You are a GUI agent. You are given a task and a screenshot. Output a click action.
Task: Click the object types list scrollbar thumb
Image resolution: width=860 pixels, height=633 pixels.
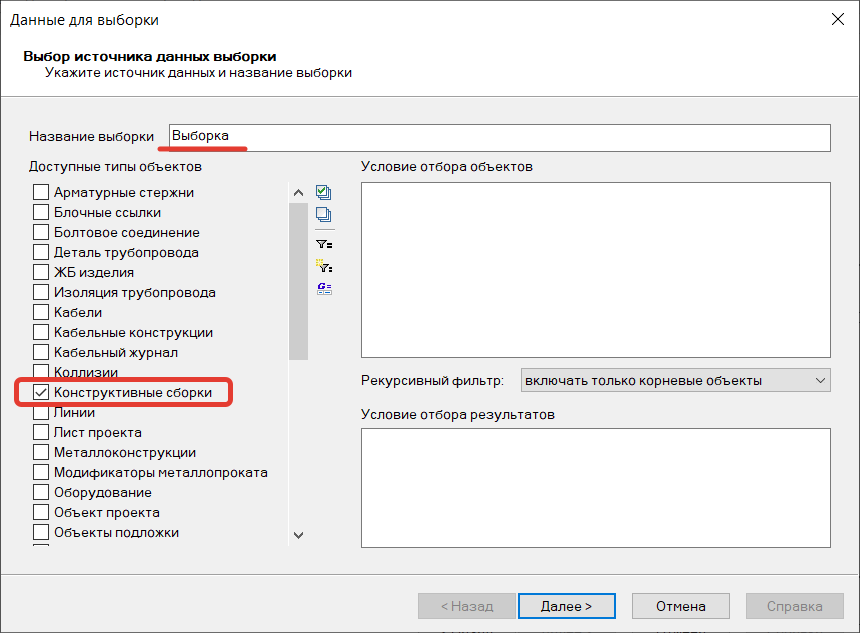tap(298, 280)
